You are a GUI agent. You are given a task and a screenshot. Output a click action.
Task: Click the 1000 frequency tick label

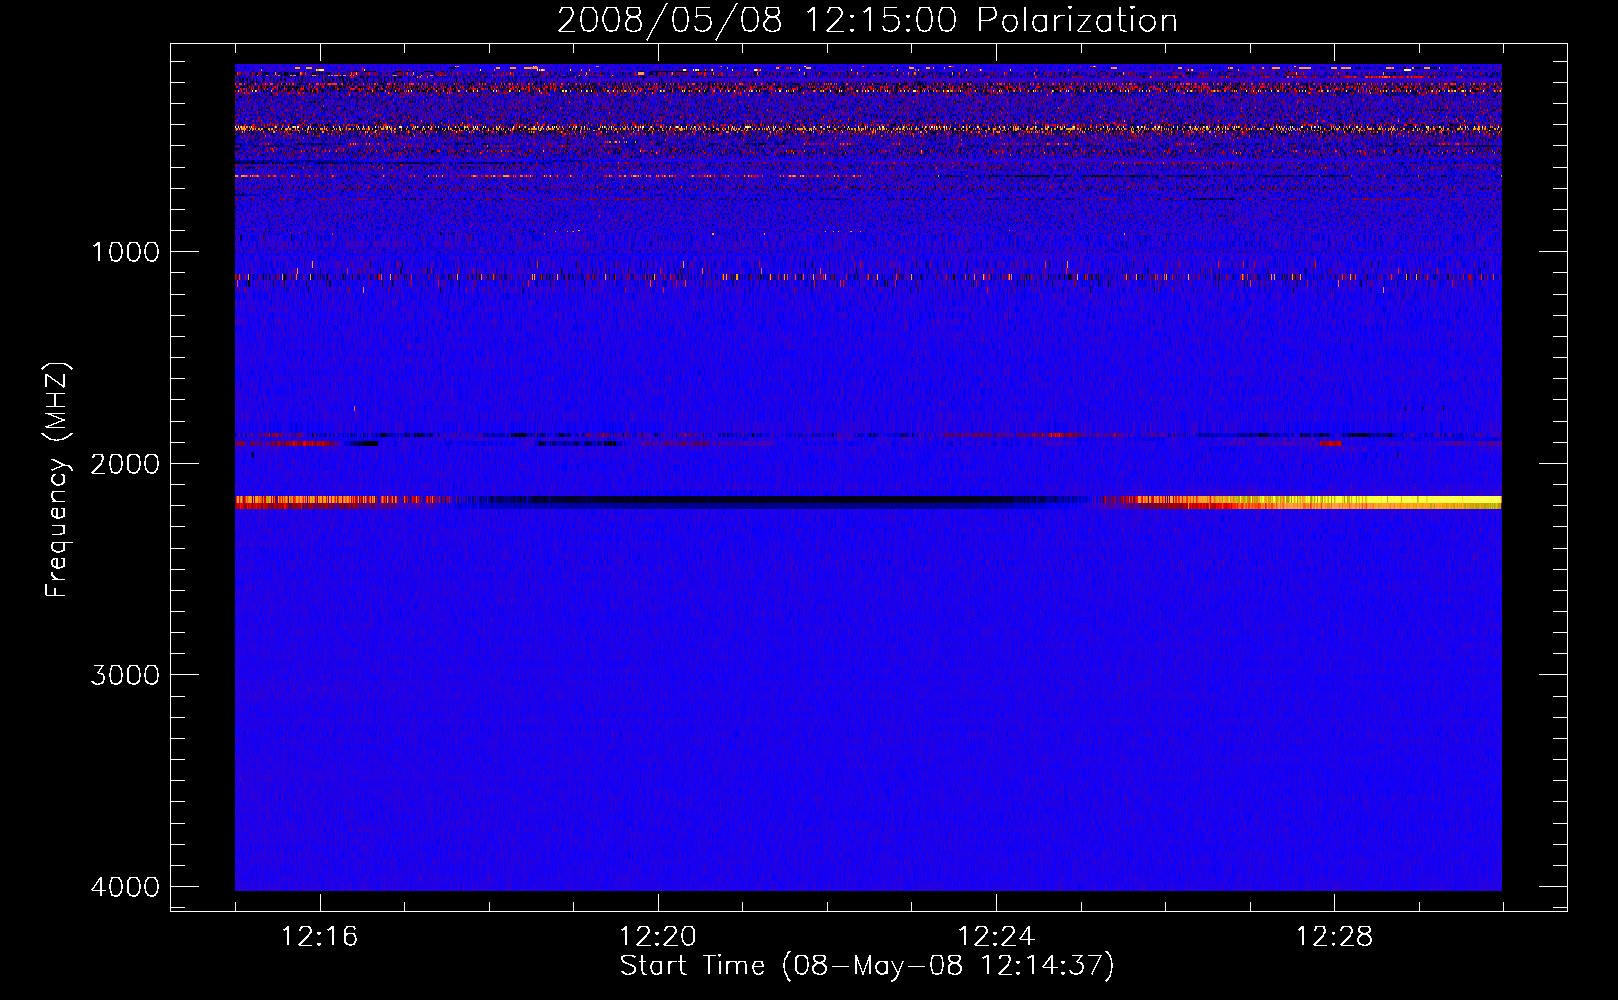pos(125,252)
